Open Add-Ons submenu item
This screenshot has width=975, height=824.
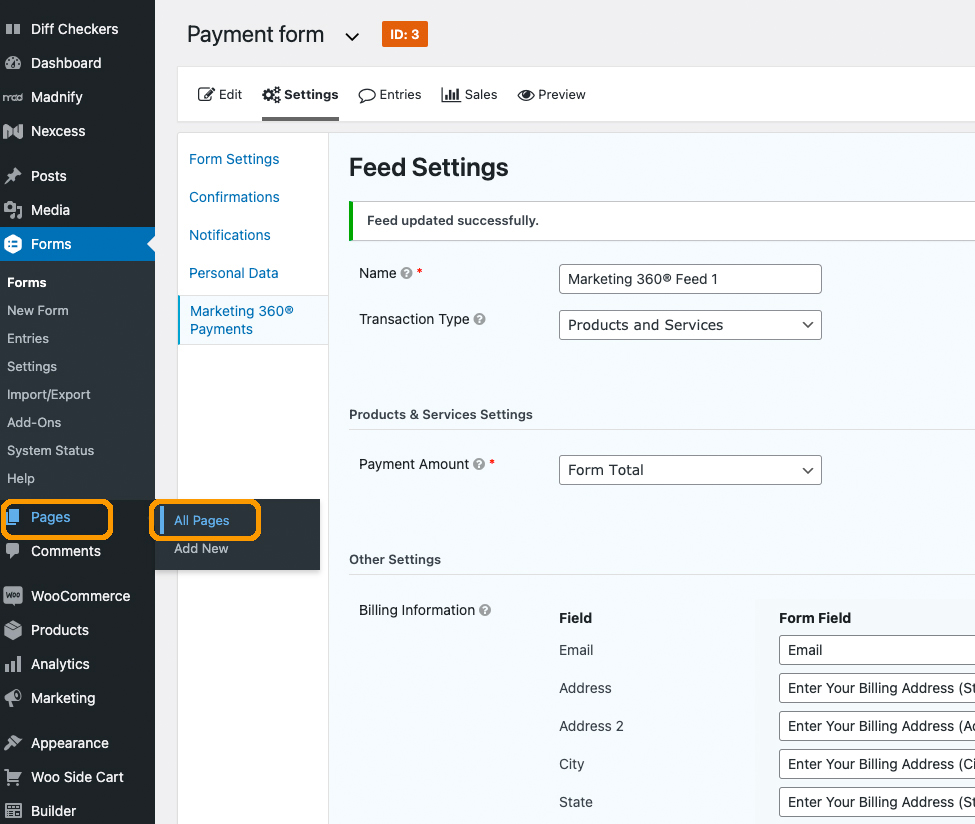34,422
